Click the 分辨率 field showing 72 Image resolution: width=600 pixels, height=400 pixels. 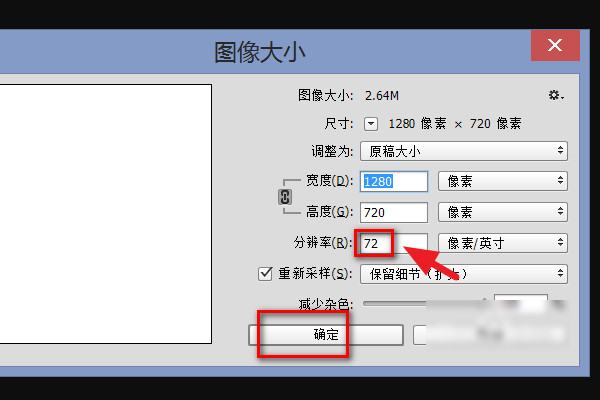394,243
